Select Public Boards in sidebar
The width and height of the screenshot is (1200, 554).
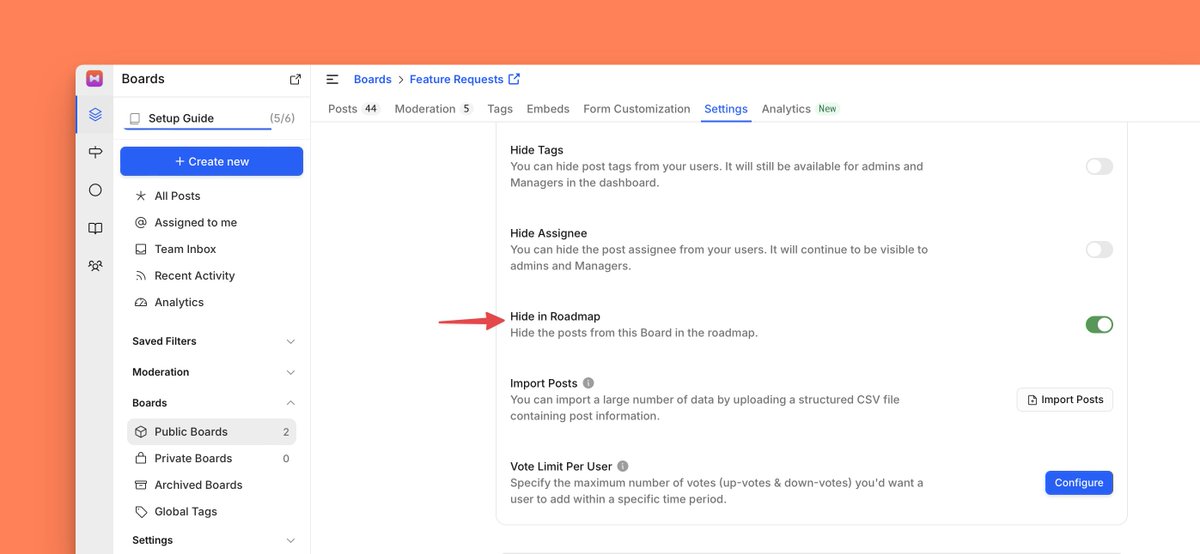point(212,432)
